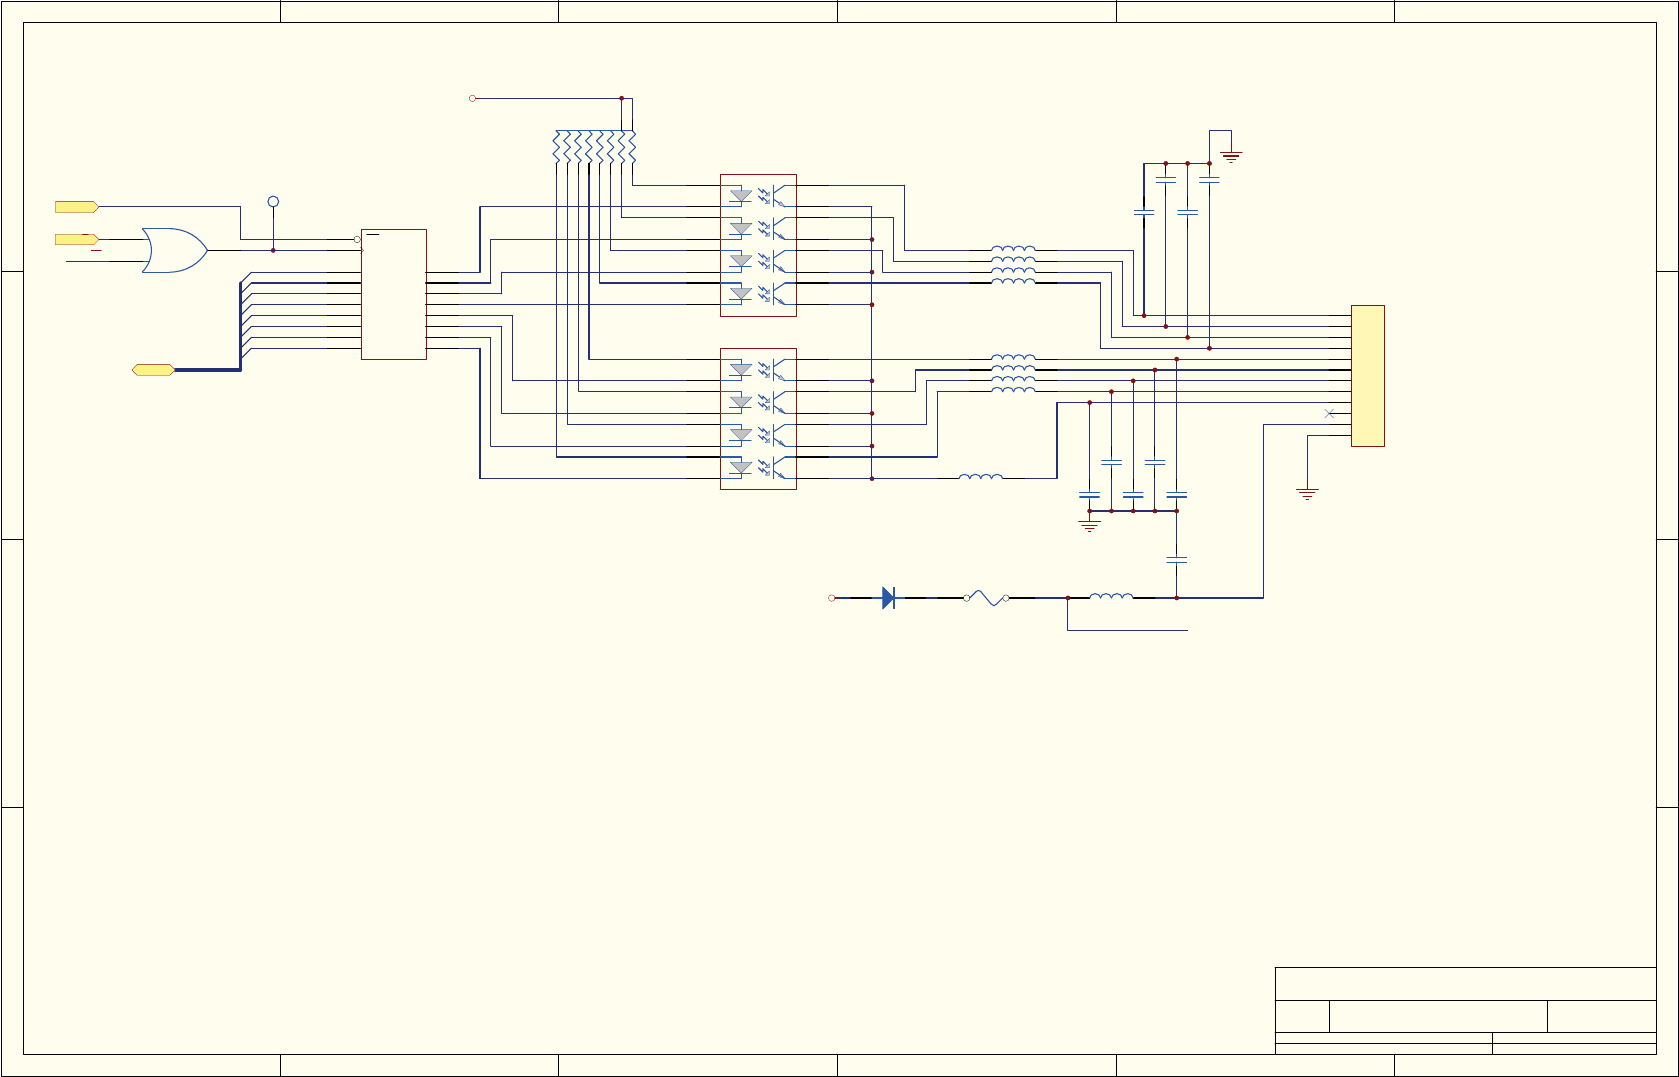Screen dimensions: 1679x1077
Task: Click the ground symbol at the top right
Action: coord(1231,156)
